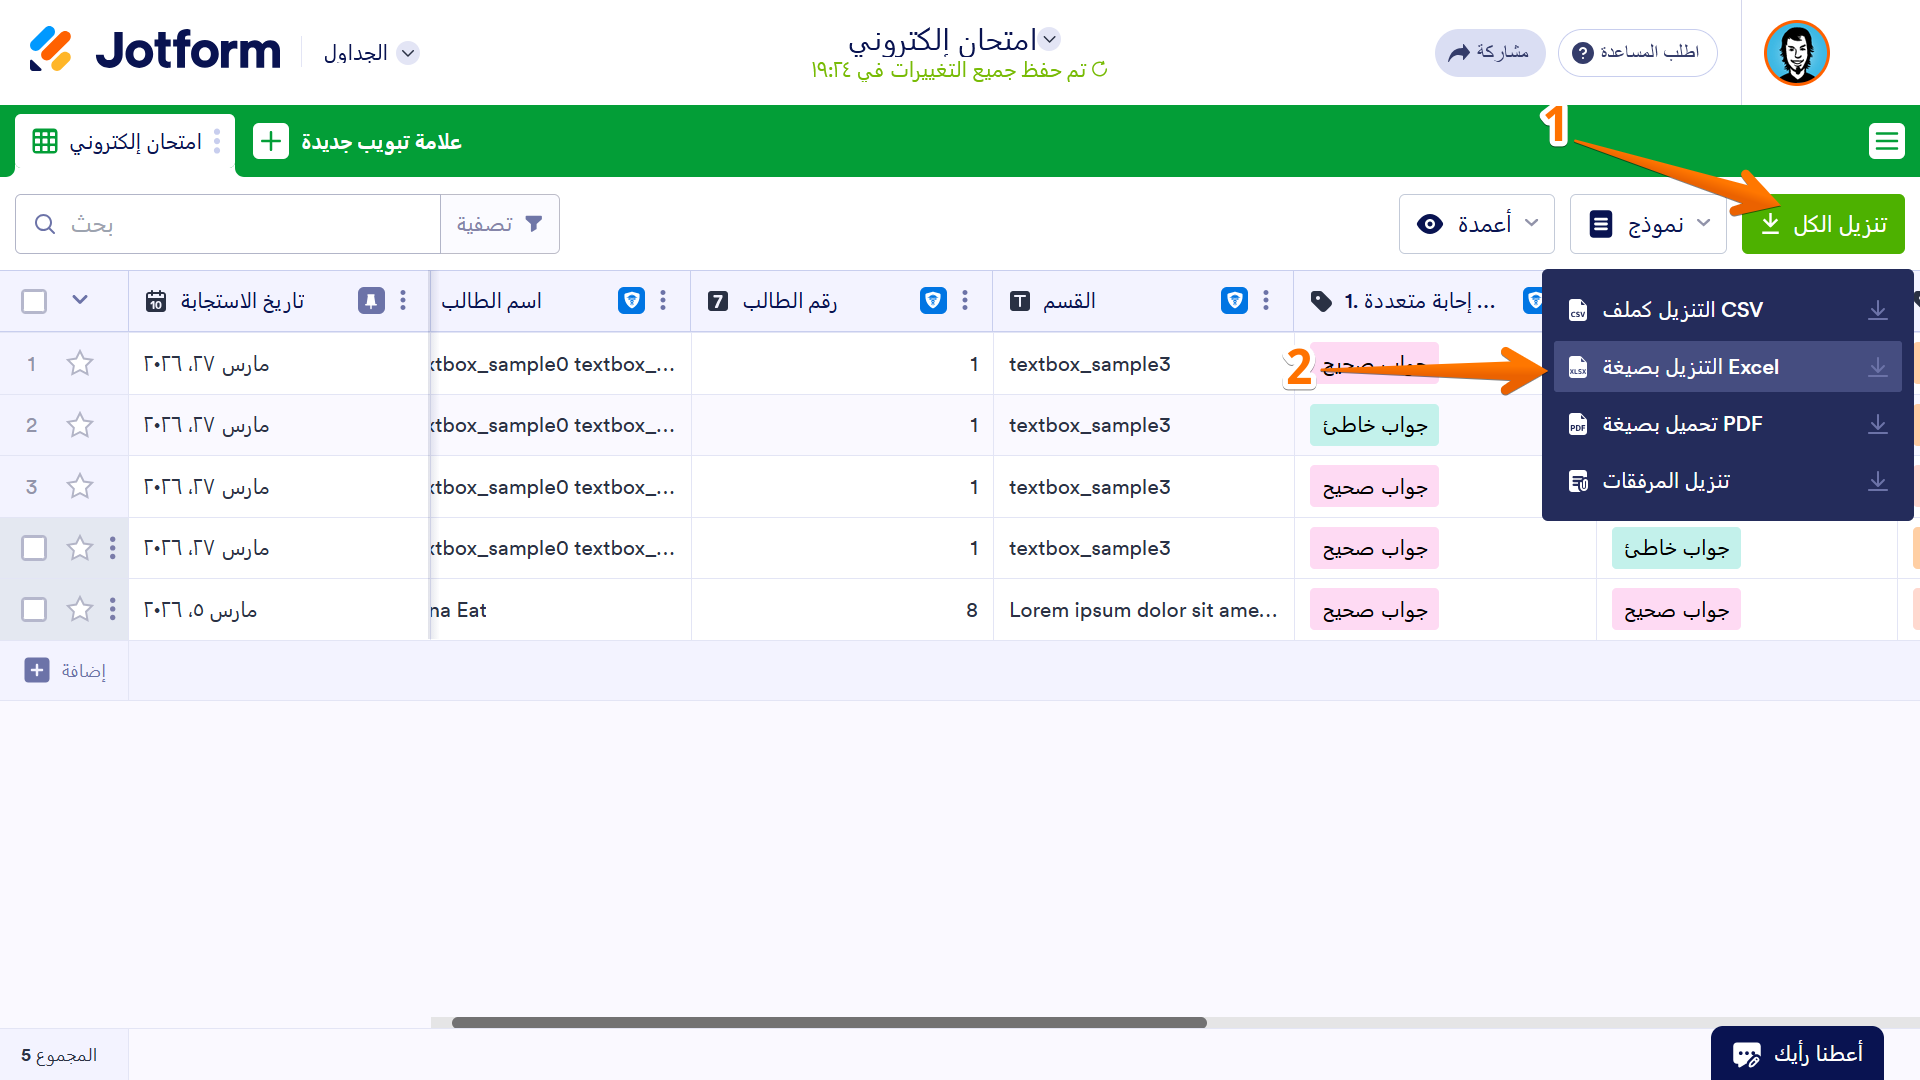The image size is (1920, 1080).
Task: Star the first row
Action: [79, 364]
